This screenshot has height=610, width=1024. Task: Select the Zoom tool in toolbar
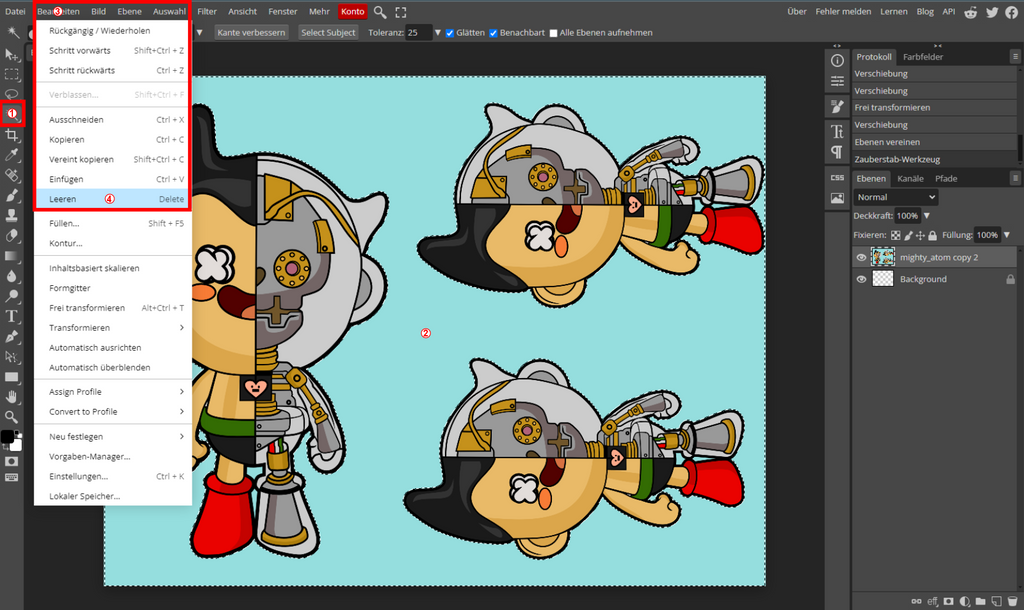12,417
